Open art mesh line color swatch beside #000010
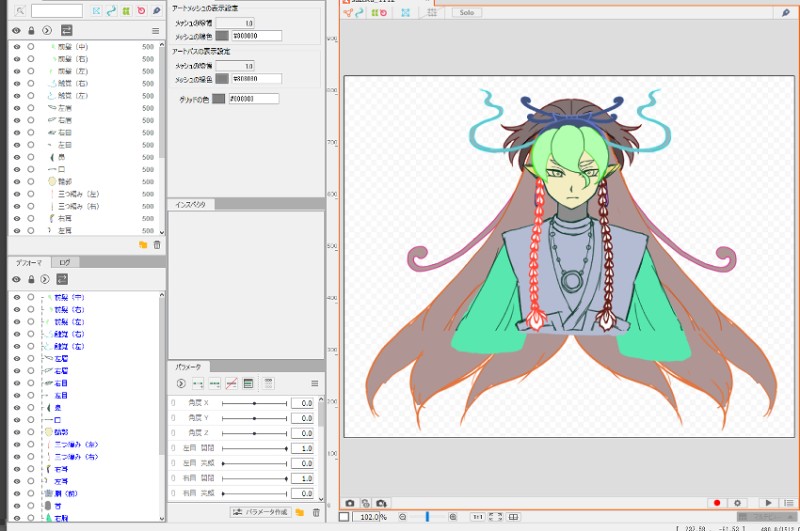This screenshot has width=800, height=531. pos(222,36)
